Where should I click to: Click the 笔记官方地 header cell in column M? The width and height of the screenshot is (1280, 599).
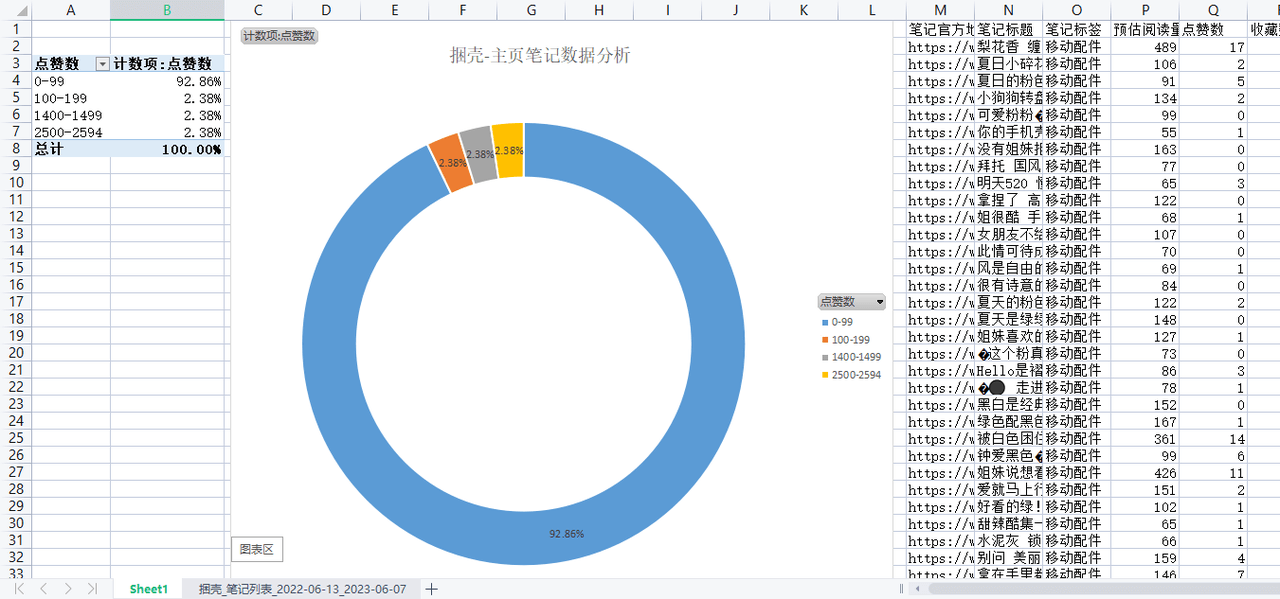pyautogui.click(x=941, y=29)
